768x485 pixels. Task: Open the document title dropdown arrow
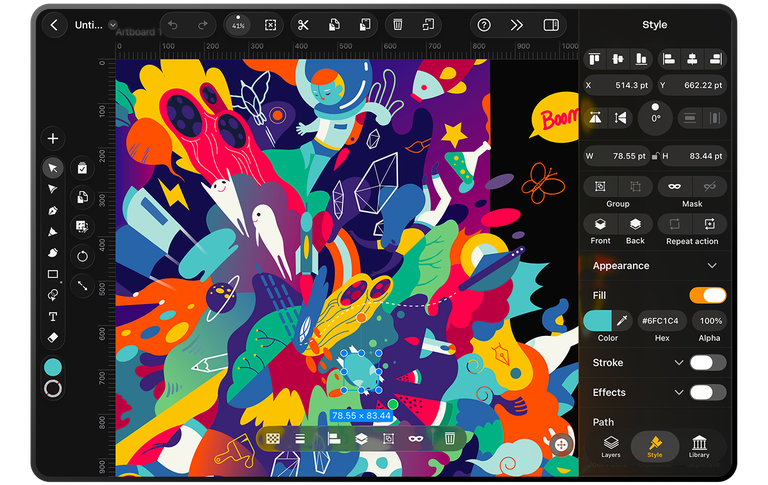click(x=112, y=25)
